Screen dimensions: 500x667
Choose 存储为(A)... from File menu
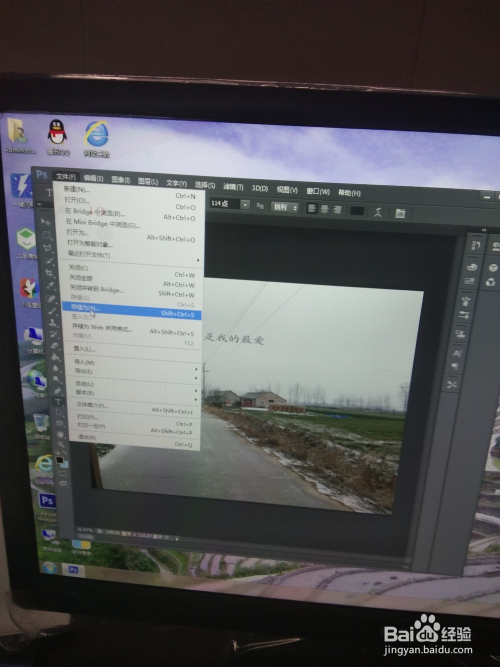click(x=131, y=310)
